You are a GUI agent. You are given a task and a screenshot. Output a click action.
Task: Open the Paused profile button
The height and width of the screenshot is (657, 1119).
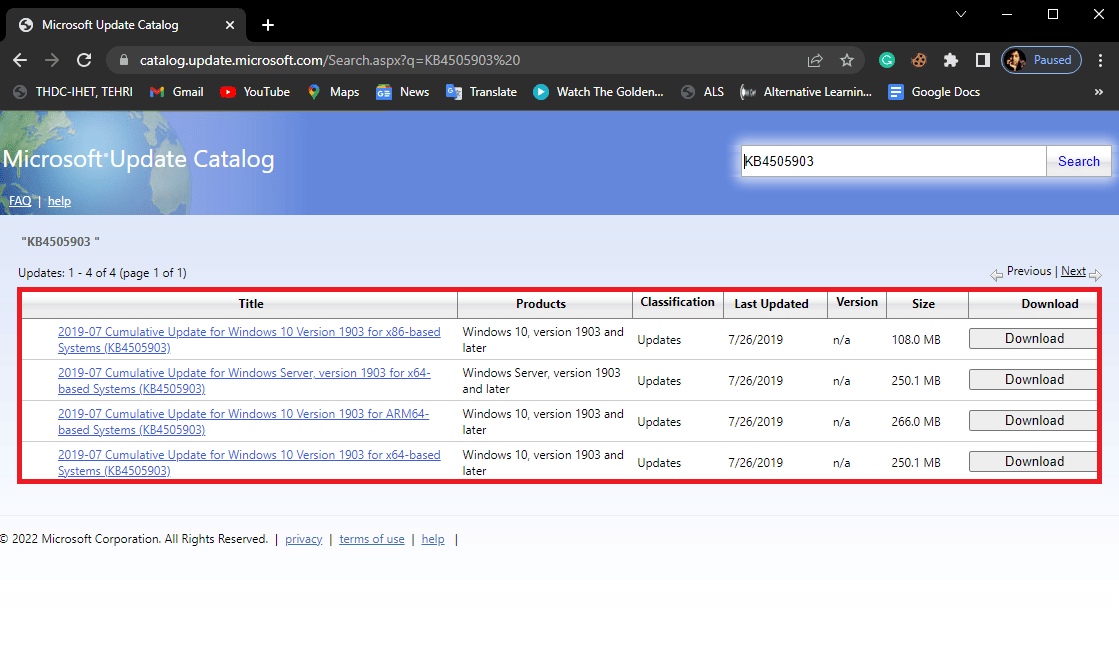(1041, 60)
